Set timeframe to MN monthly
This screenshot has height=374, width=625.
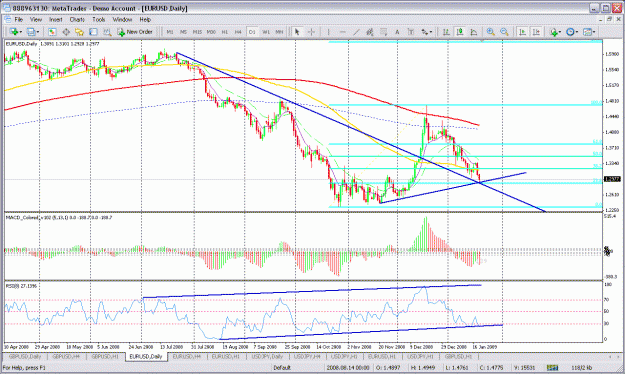279,32
